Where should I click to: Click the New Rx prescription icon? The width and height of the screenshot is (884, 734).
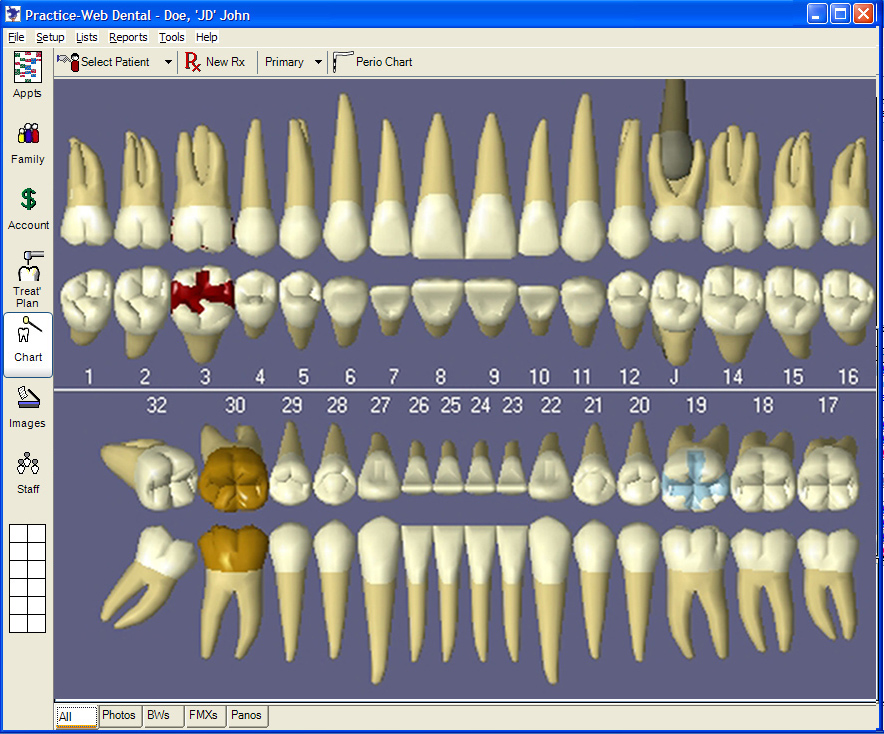192,62
